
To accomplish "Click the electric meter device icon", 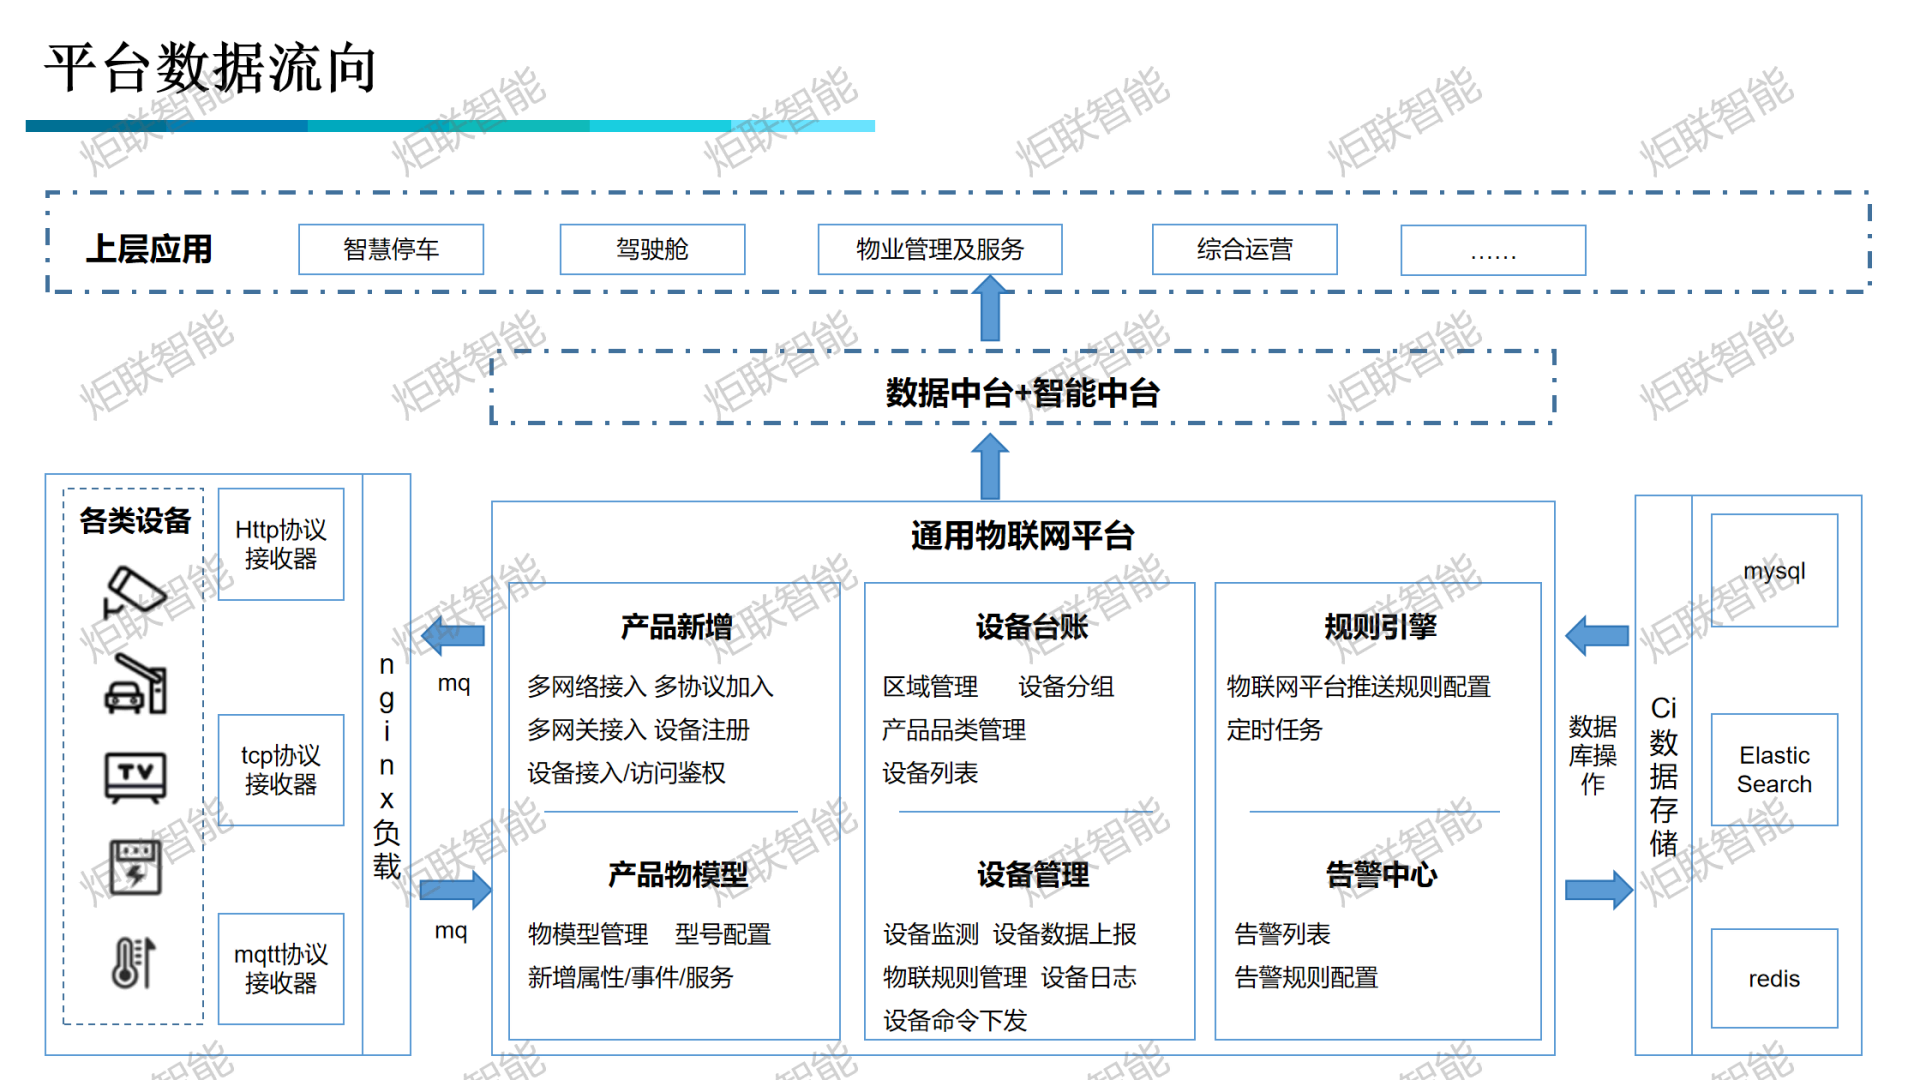I will [135, 867].
